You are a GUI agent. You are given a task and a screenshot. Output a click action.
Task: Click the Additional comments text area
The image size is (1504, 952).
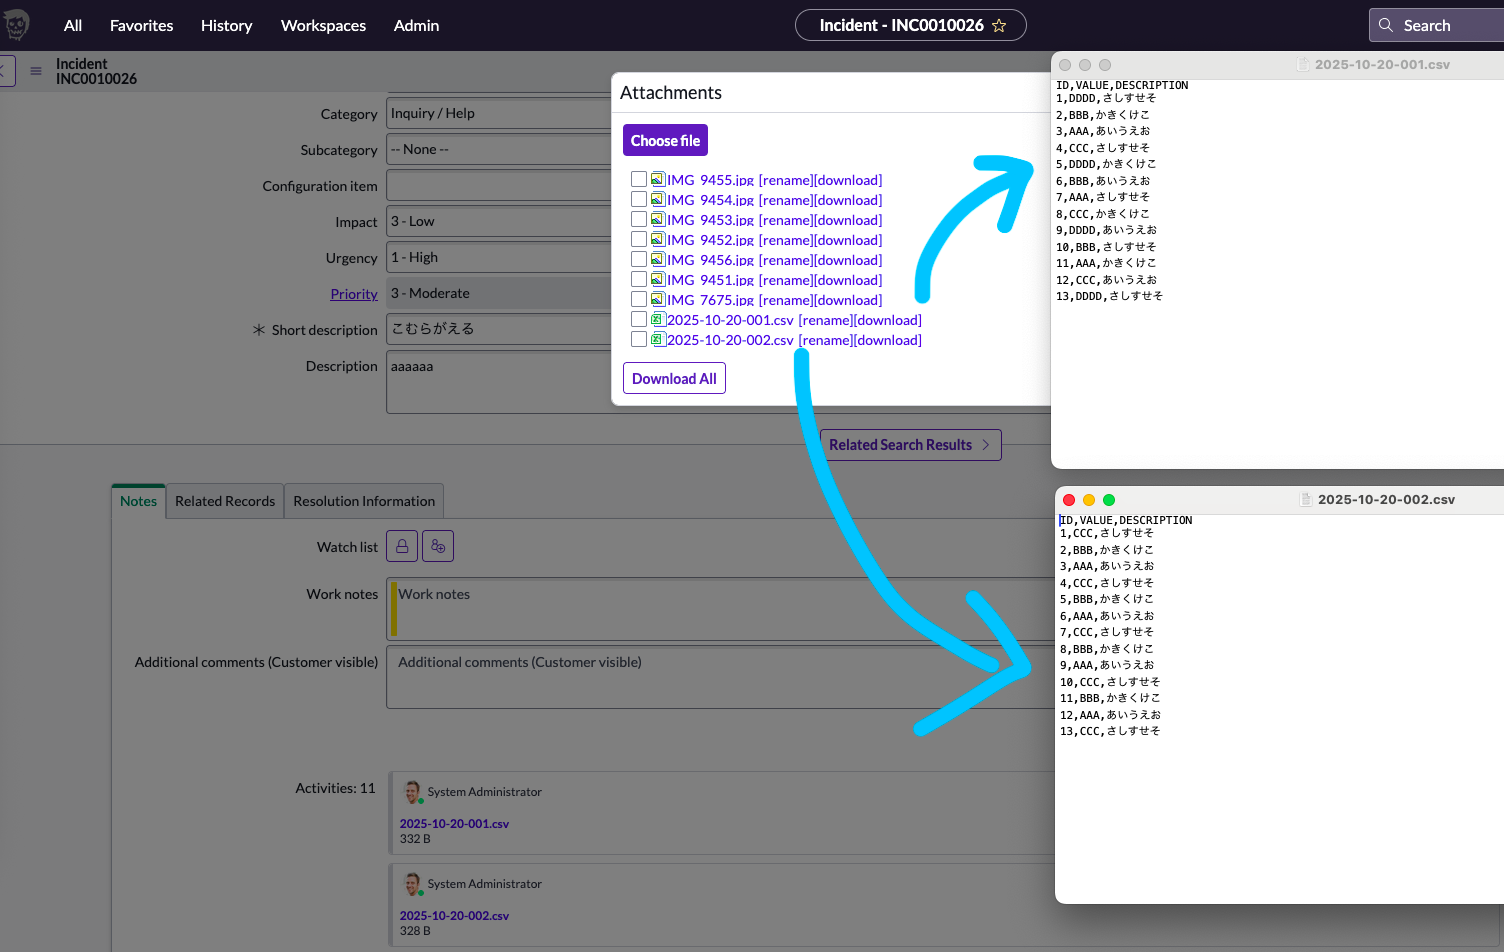tap(721, 677)
